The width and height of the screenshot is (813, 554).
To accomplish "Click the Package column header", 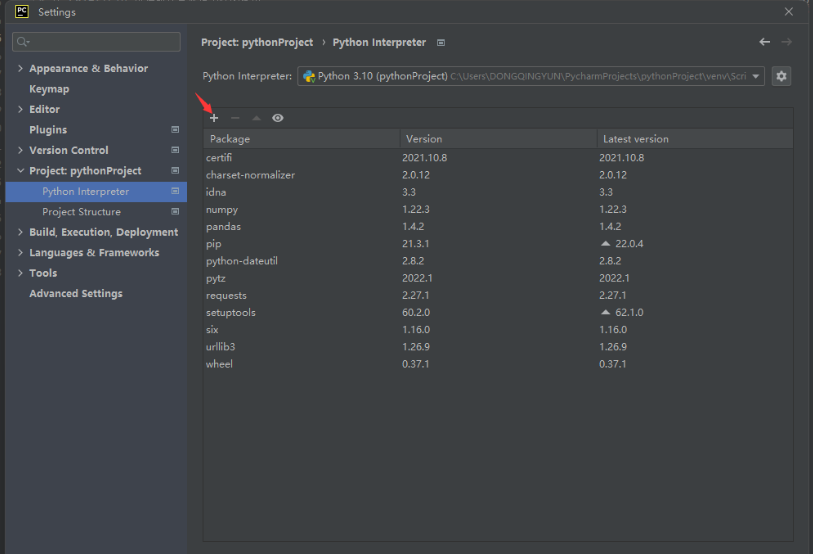I will click(x=302, y=139).
